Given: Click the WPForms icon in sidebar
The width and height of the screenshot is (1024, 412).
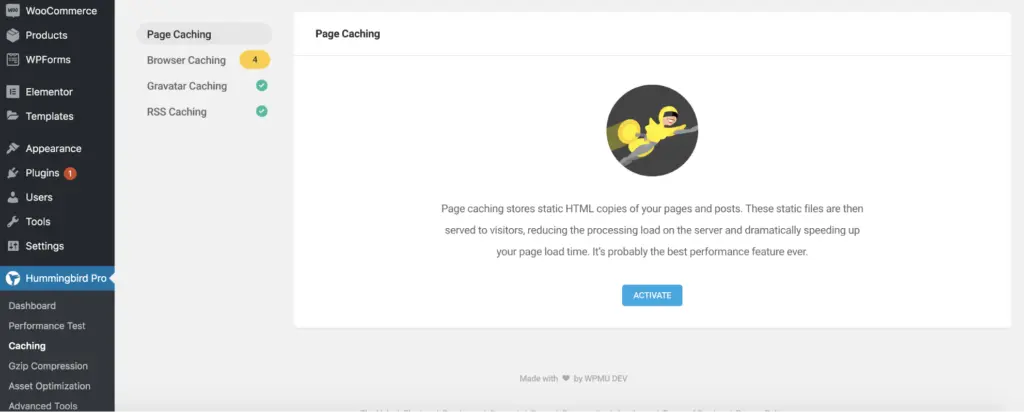Looking at the screenshot, I should [12, 59].
